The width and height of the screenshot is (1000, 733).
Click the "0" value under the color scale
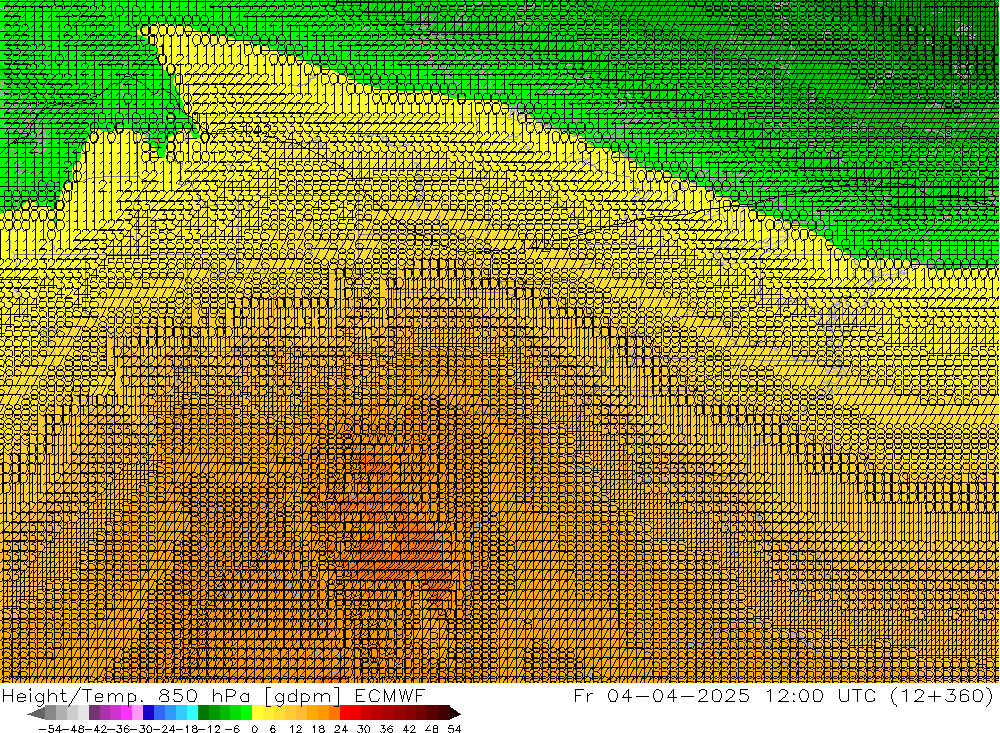[x=254, y=729]
